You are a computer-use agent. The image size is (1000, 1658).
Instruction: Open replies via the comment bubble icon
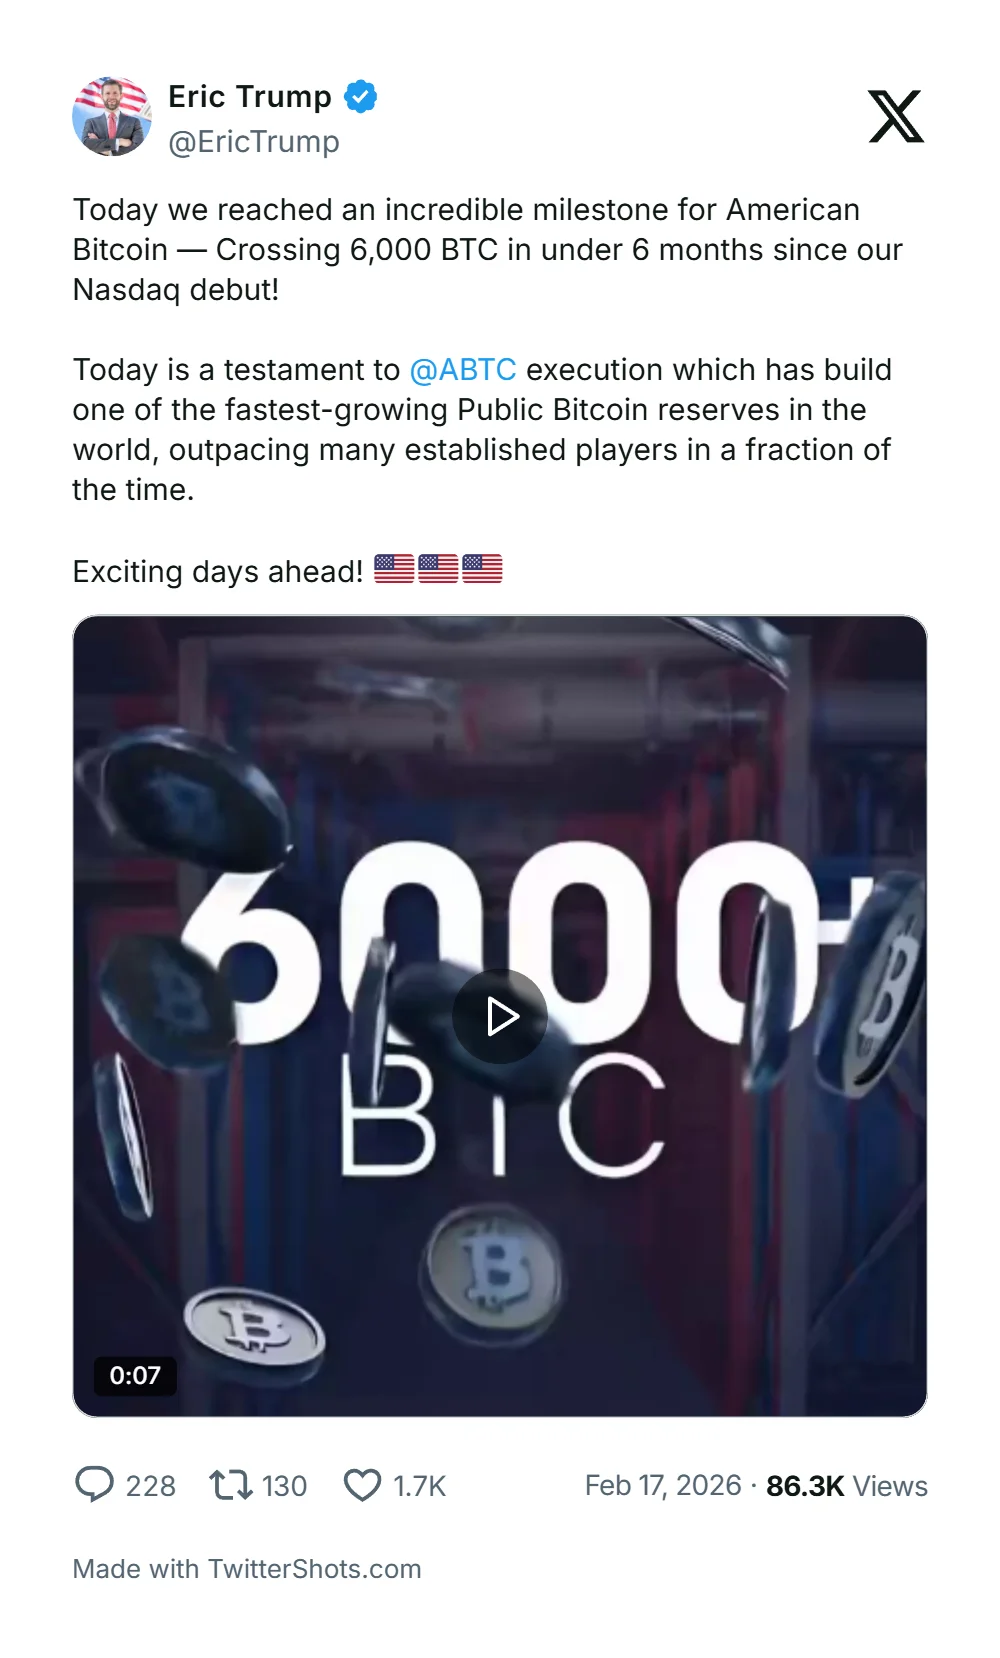point(95,1486)
